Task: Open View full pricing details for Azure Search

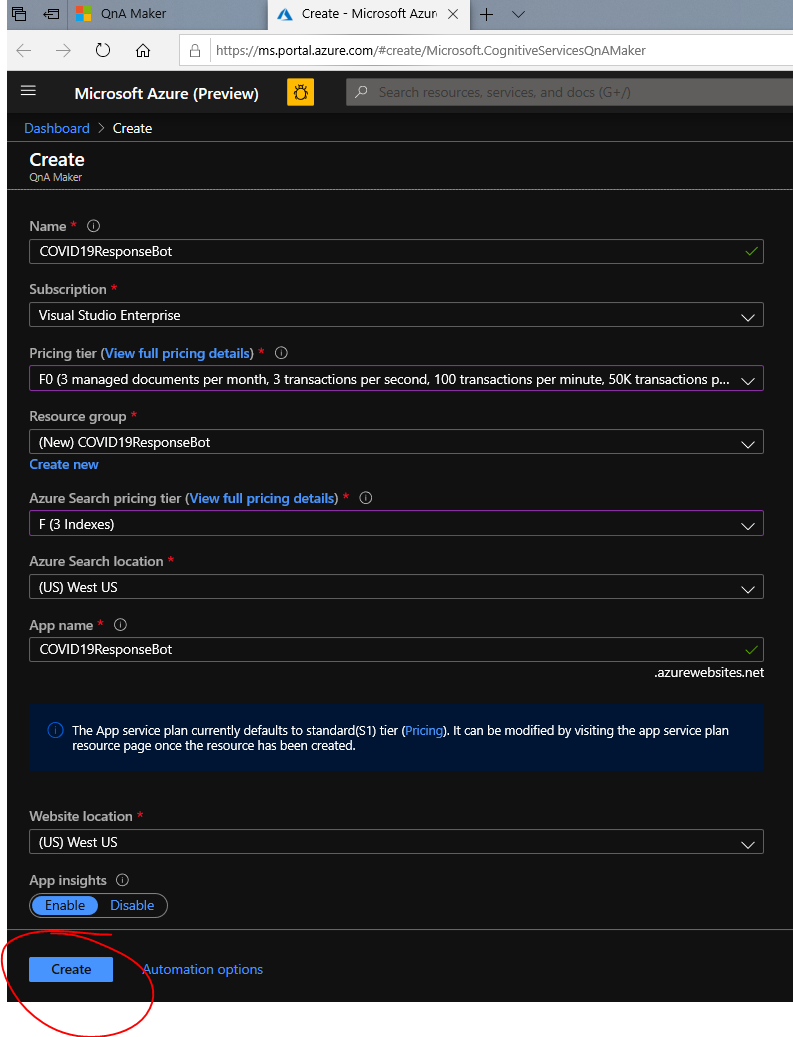Action: (262, 498)
